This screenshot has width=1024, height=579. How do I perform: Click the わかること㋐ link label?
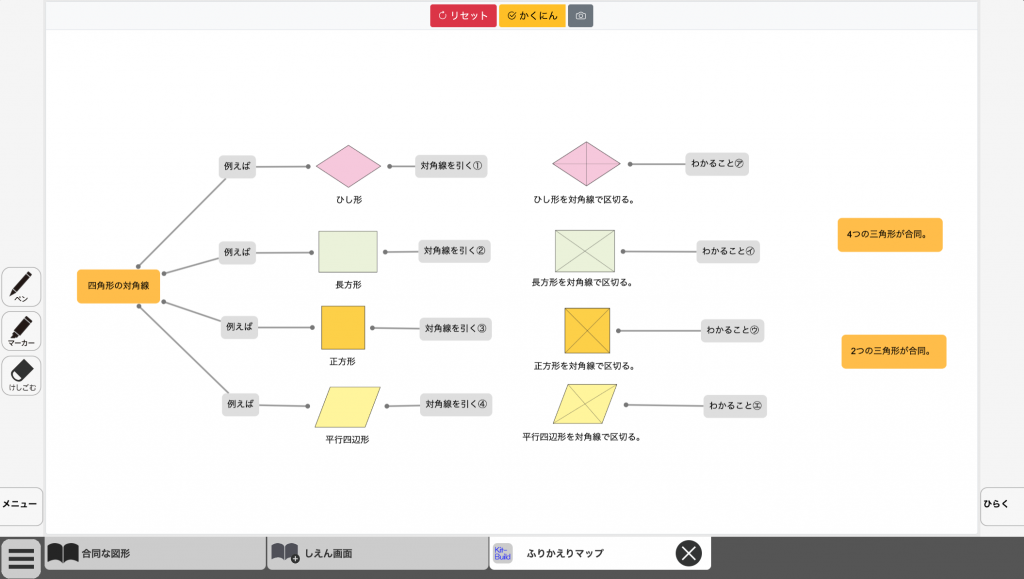[717, 164]
